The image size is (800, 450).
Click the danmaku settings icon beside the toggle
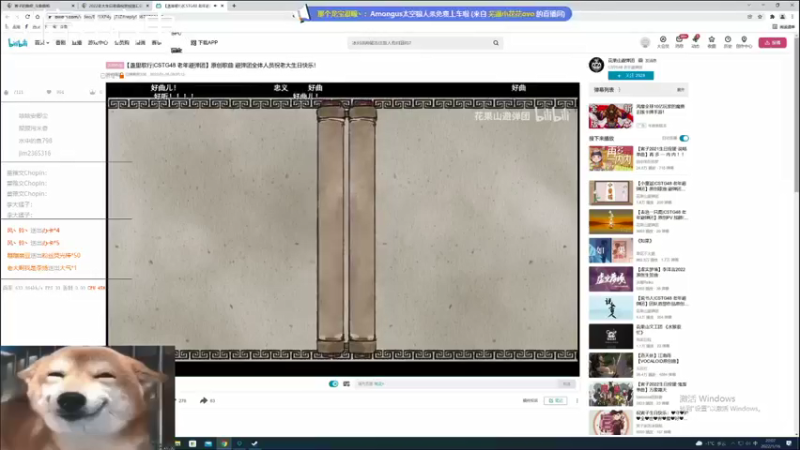coord(346,384)
